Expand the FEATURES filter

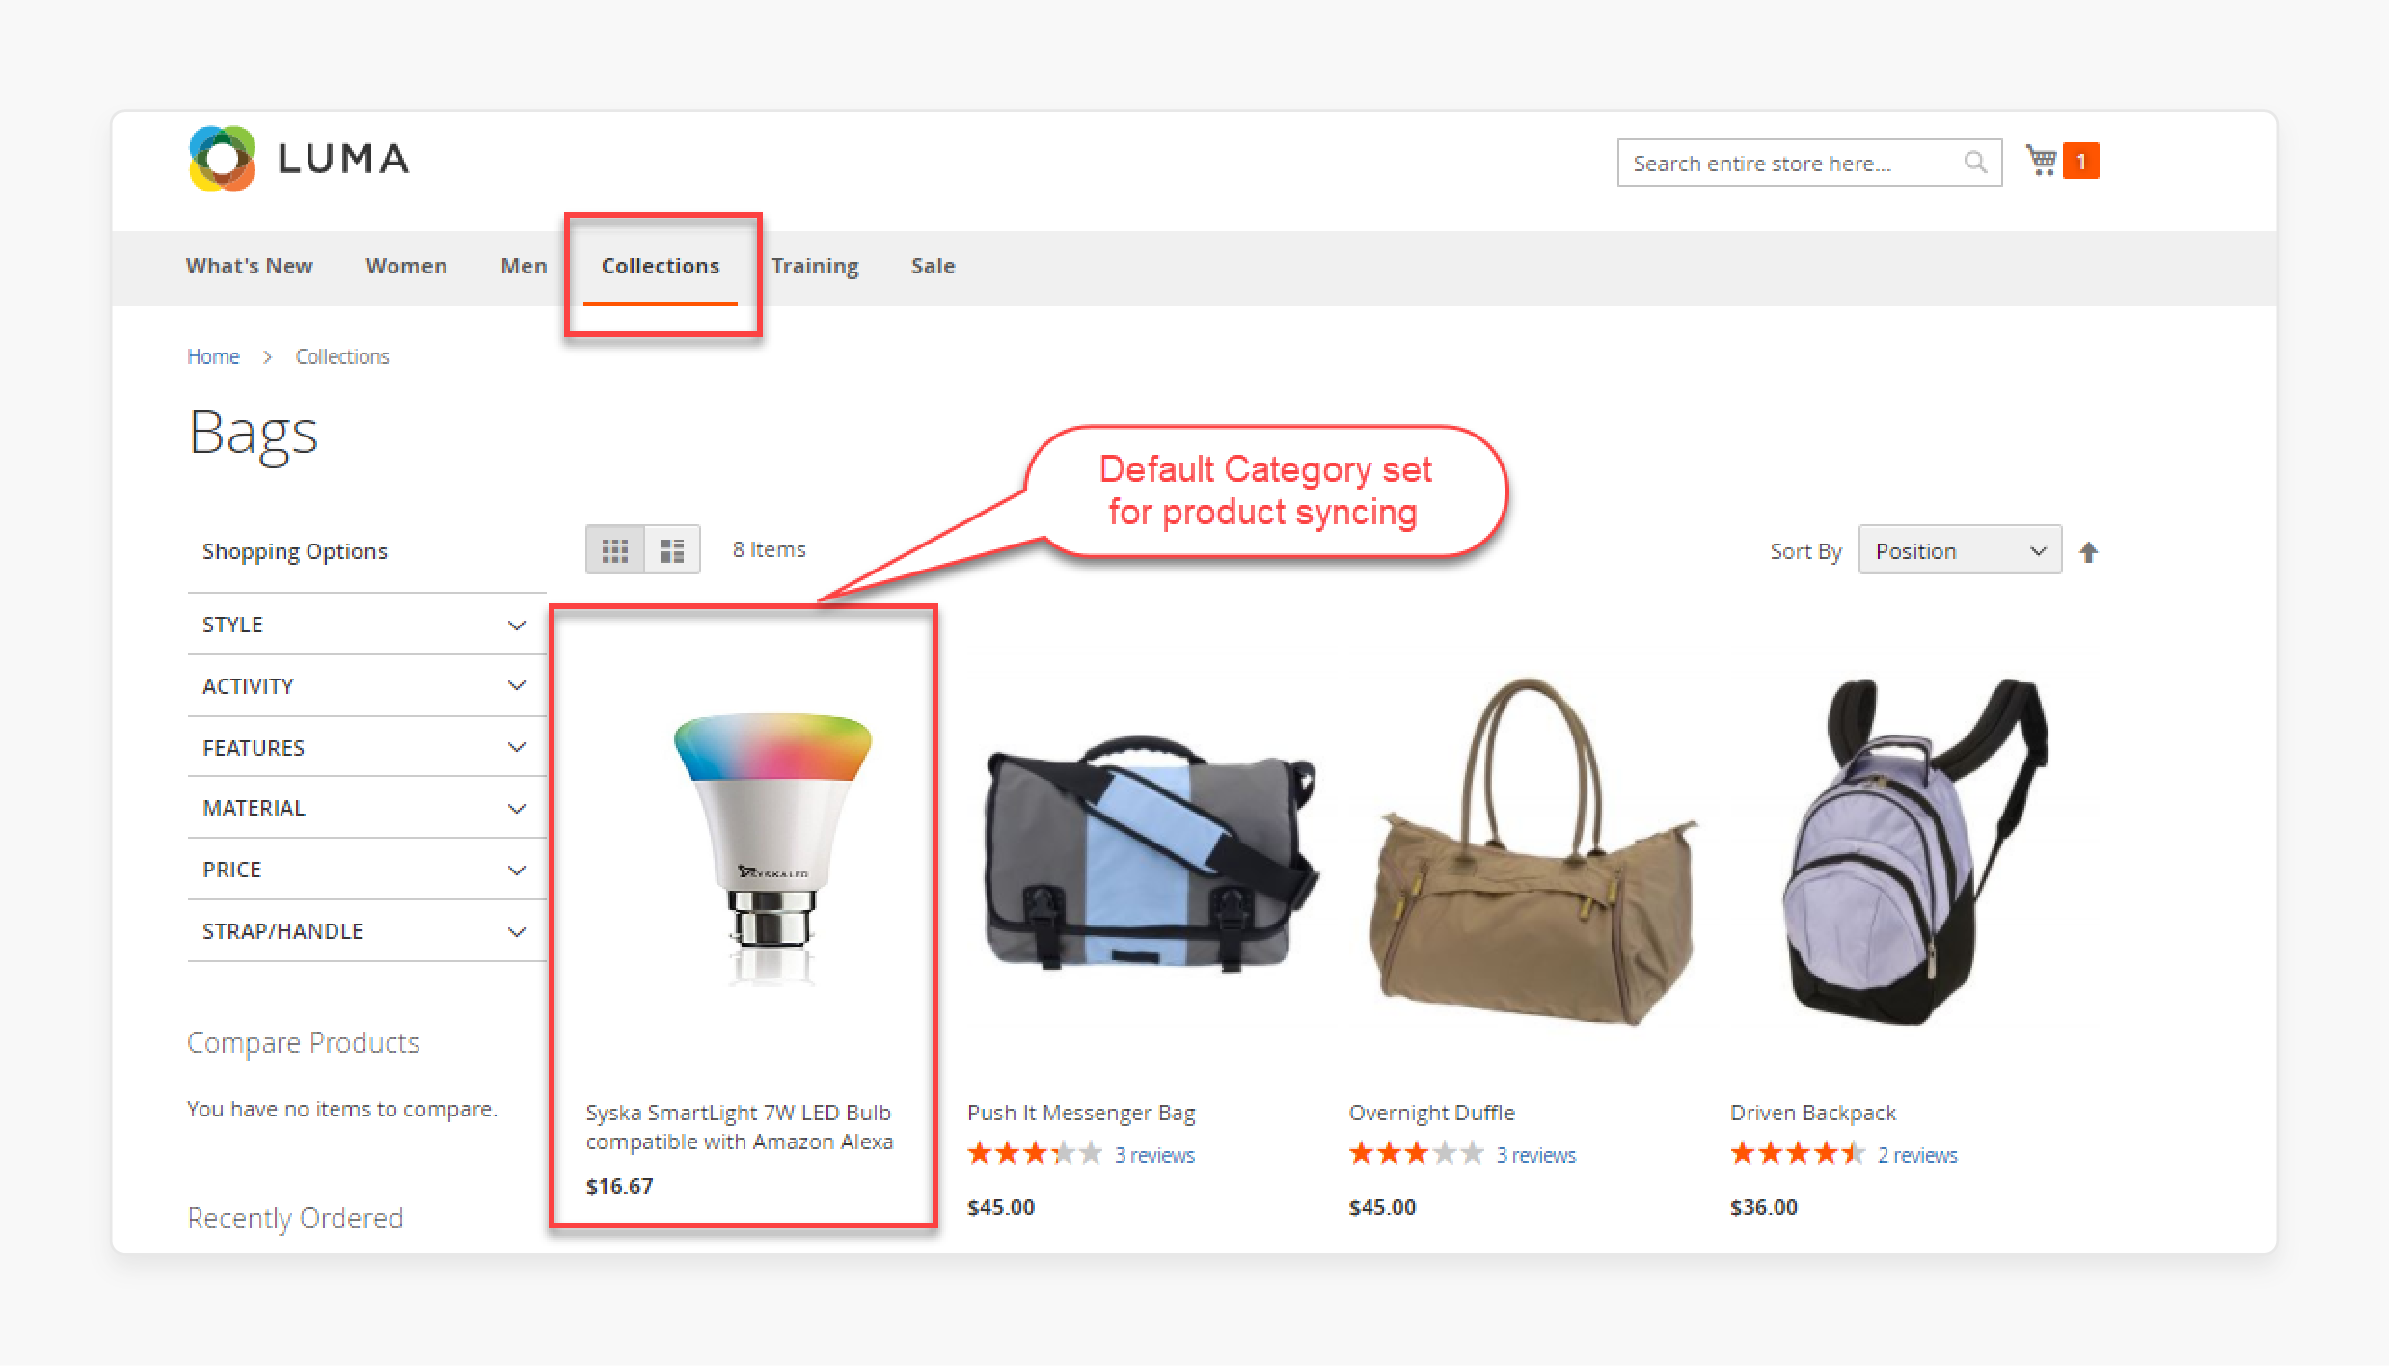click(x=366, y=747)
